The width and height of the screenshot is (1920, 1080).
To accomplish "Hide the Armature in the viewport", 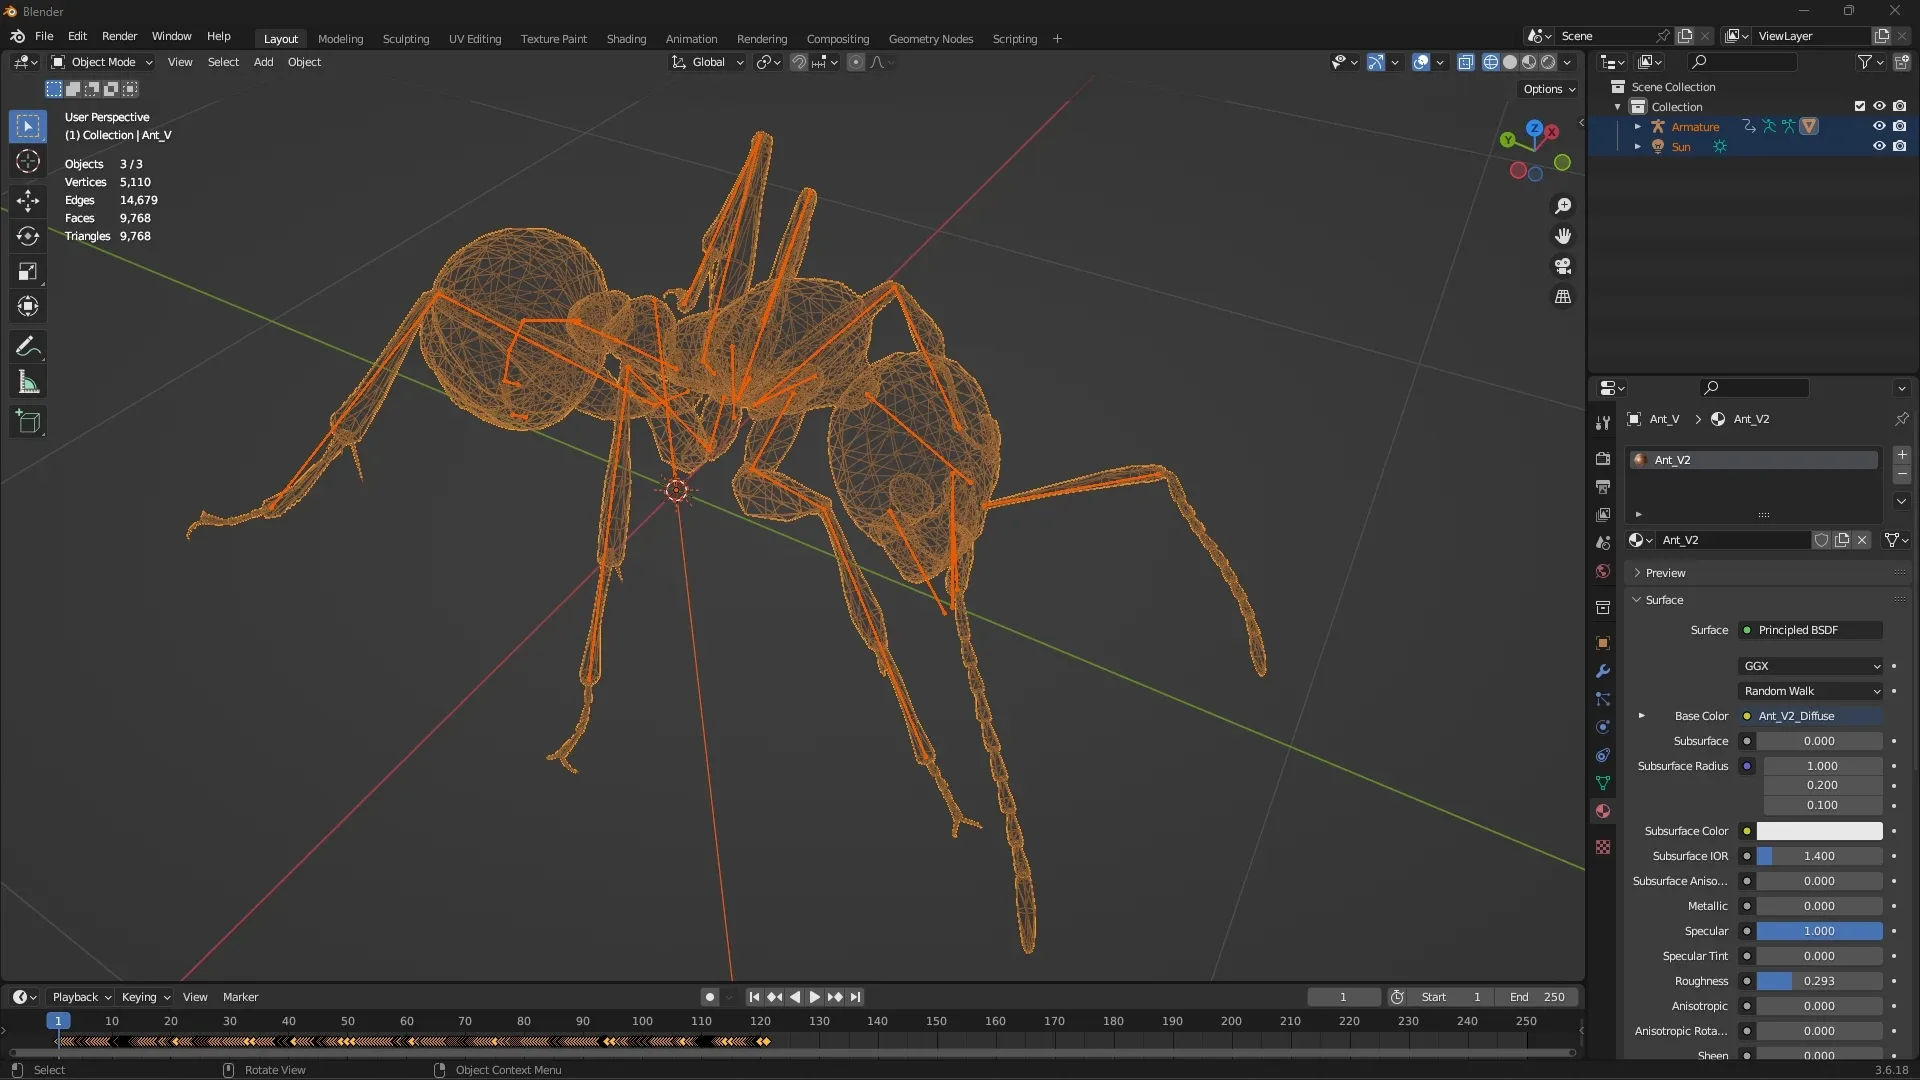I will pos(1879,126).
